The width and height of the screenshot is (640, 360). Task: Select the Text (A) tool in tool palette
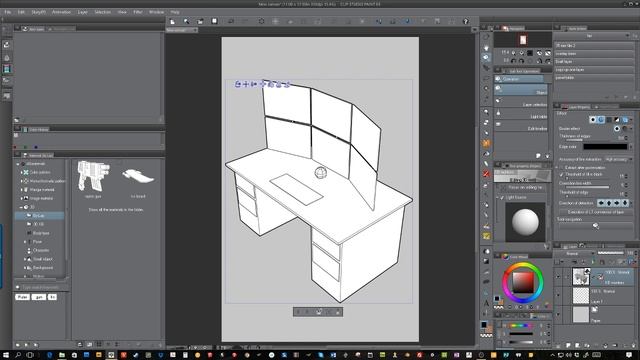(486, 303)
